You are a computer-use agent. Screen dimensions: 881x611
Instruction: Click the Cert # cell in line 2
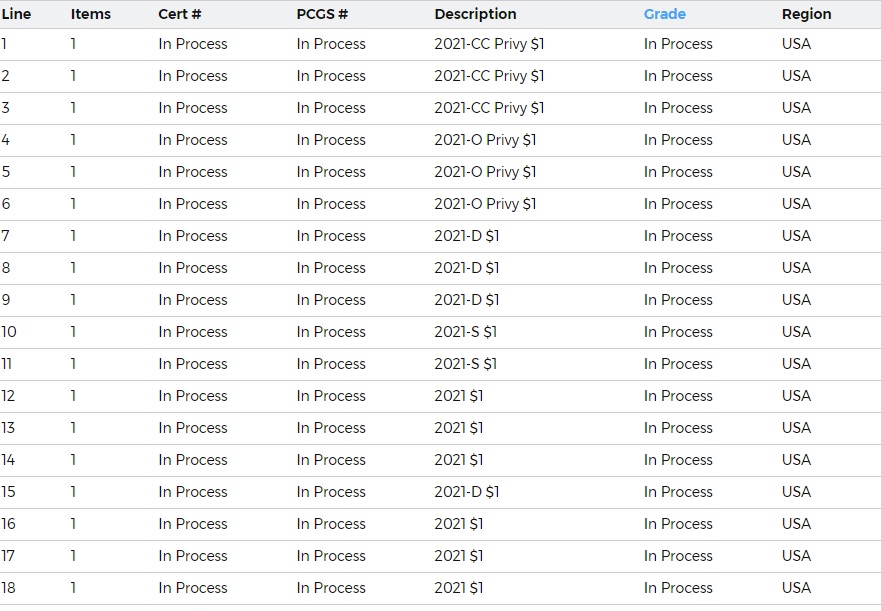[x=193, y=76]
